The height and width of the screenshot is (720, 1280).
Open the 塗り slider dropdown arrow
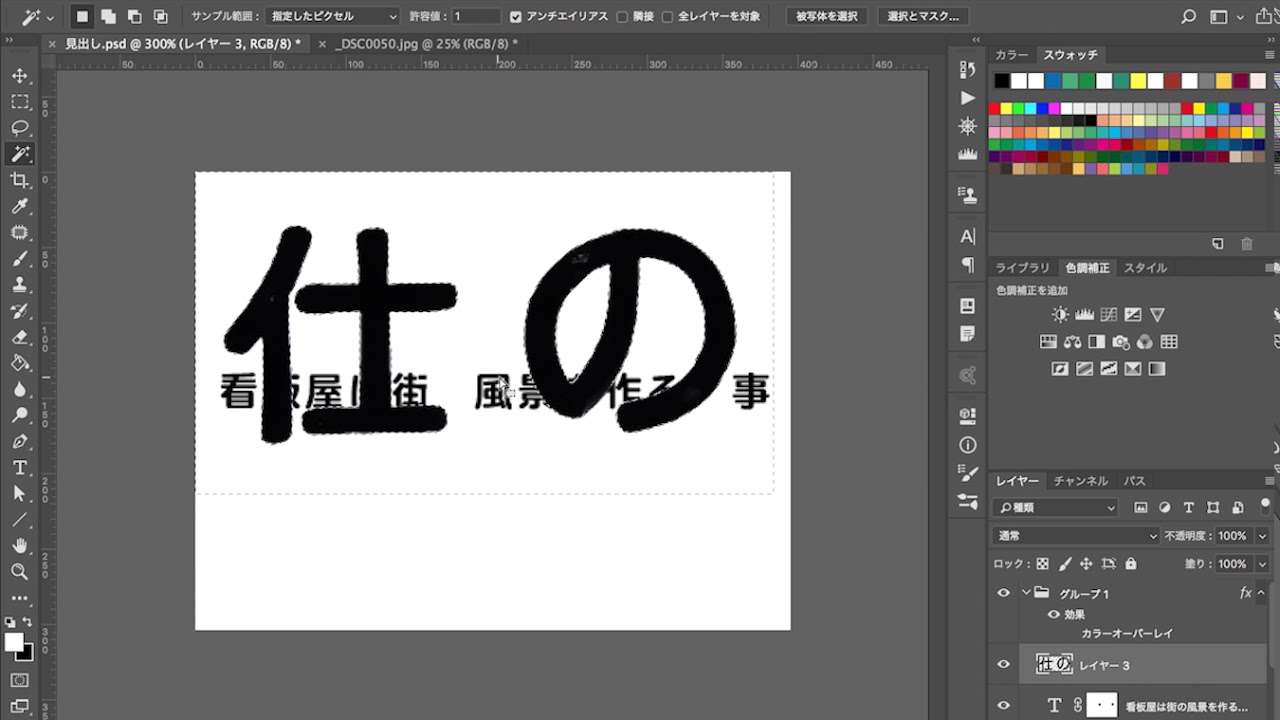(1262, 564)
